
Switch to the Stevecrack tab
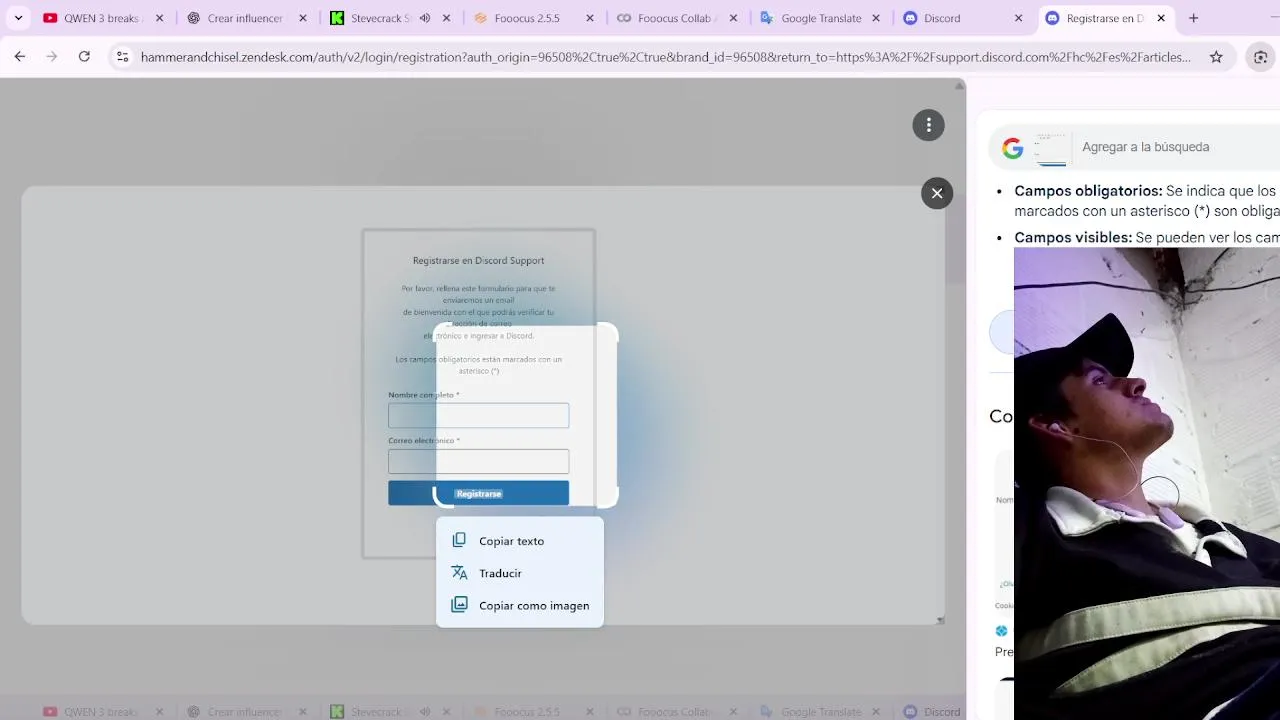pyautogui.click(x=380, y=18)
